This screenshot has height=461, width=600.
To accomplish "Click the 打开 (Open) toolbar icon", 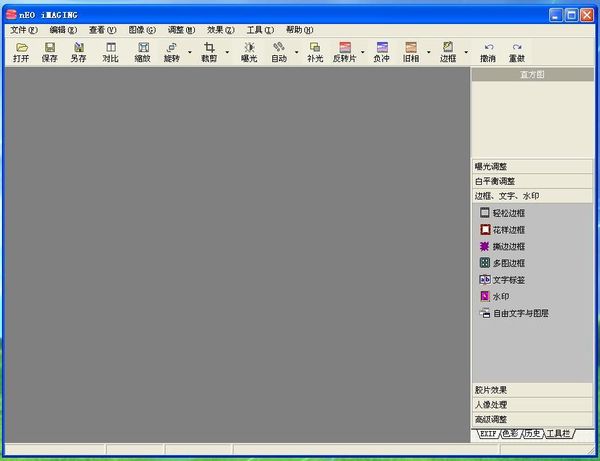I will coord(21,52).
